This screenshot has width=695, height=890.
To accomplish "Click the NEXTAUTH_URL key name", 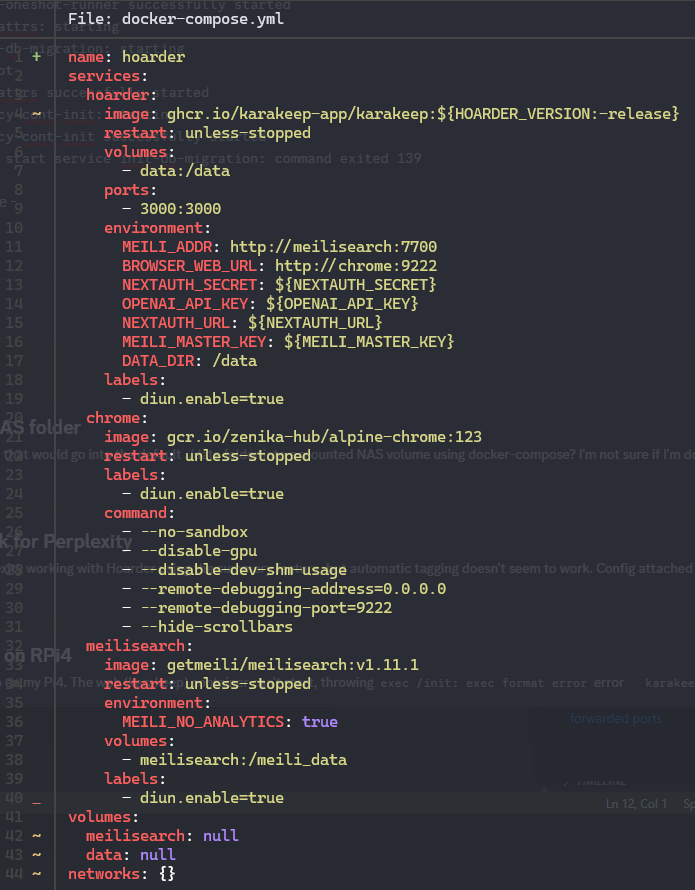I will tap(176, 323).
